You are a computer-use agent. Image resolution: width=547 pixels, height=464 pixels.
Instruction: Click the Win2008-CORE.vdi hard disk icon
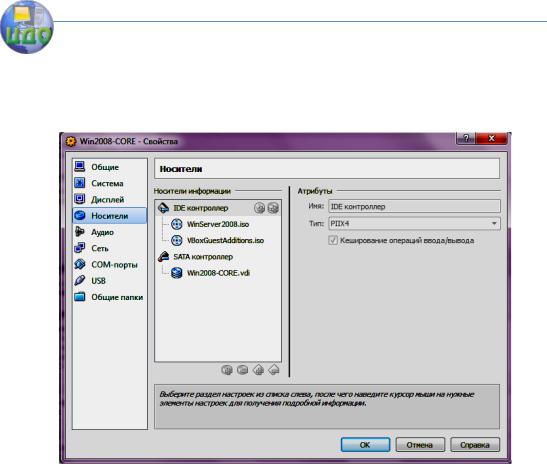[177, 273]
